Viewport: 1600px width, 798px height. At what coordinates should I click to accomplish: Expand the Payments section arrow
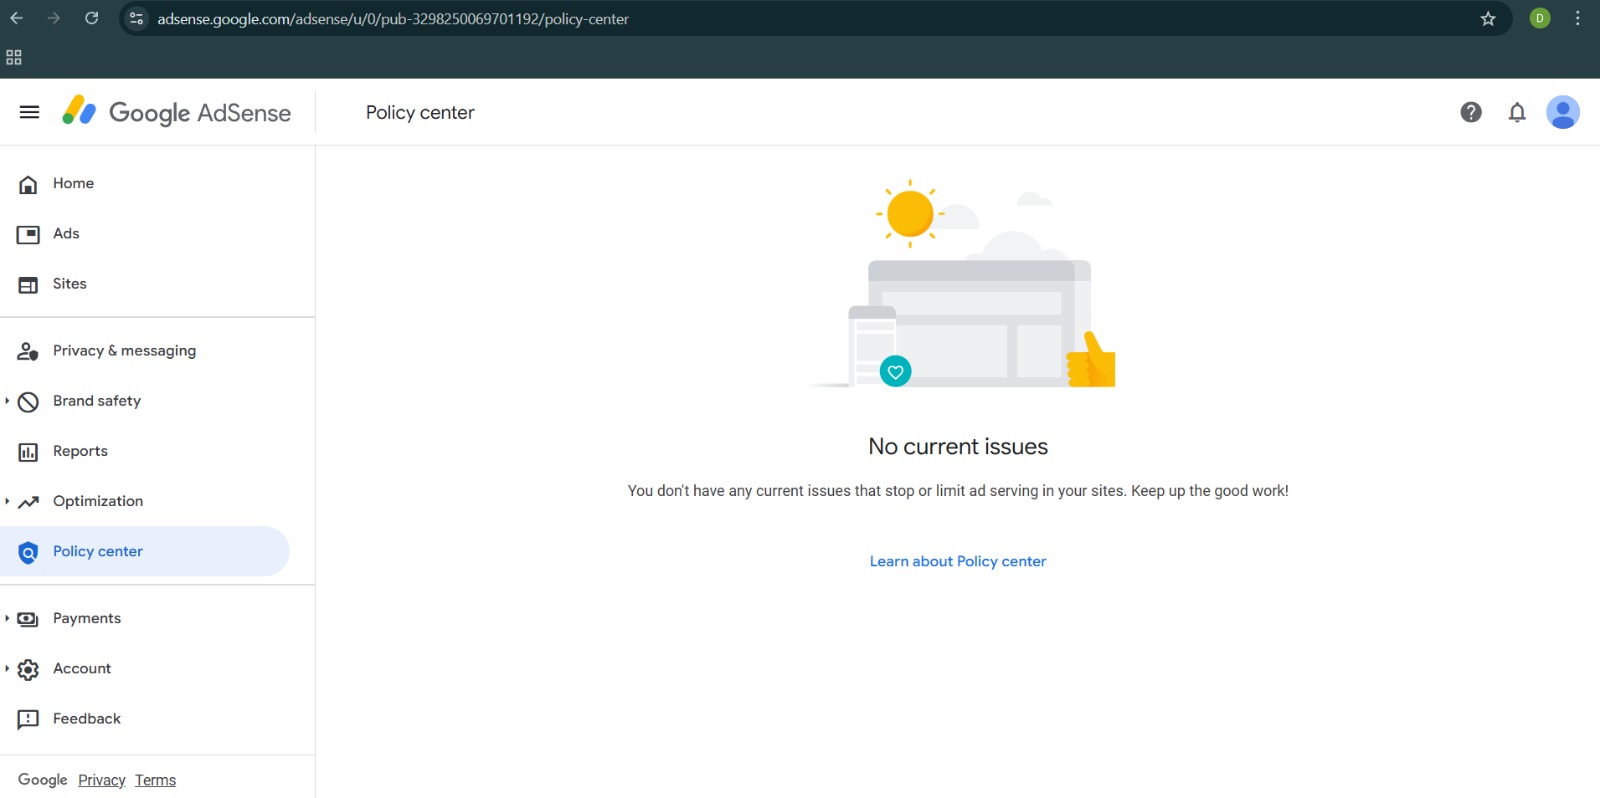[x=7, y=618]
